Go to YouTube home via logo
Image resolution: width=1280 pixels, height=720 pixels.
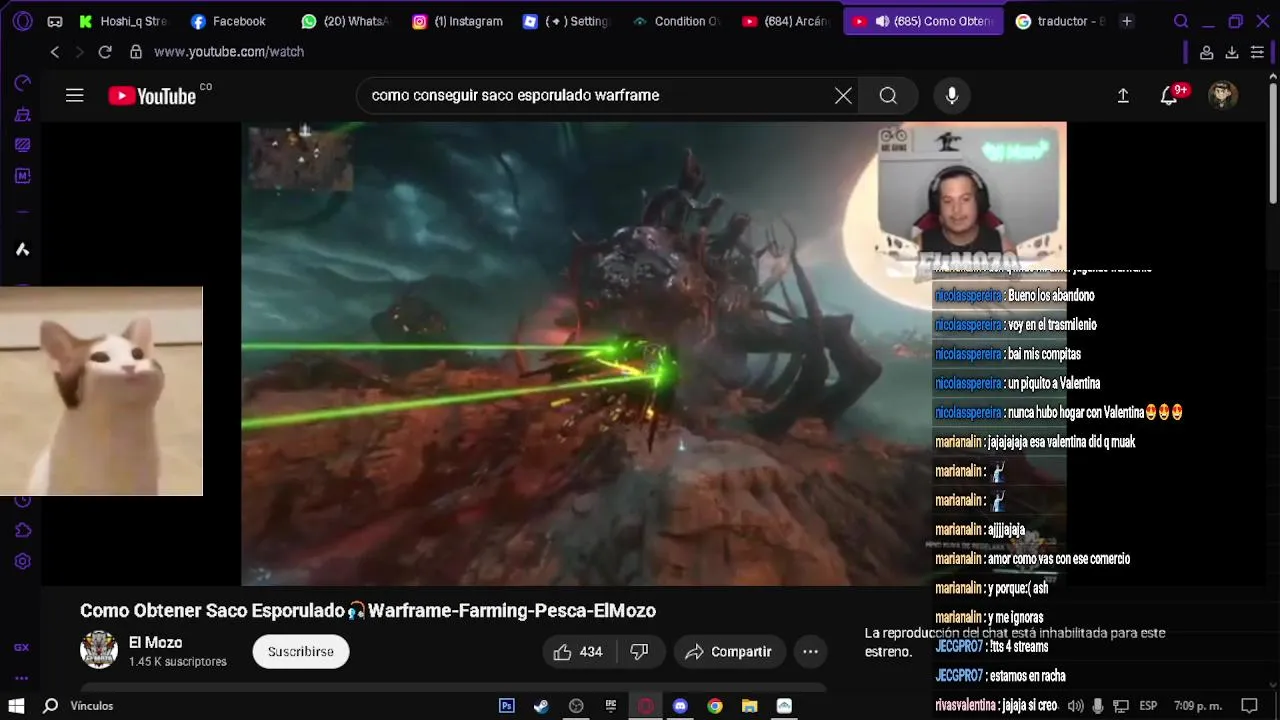tap(153, 96)
